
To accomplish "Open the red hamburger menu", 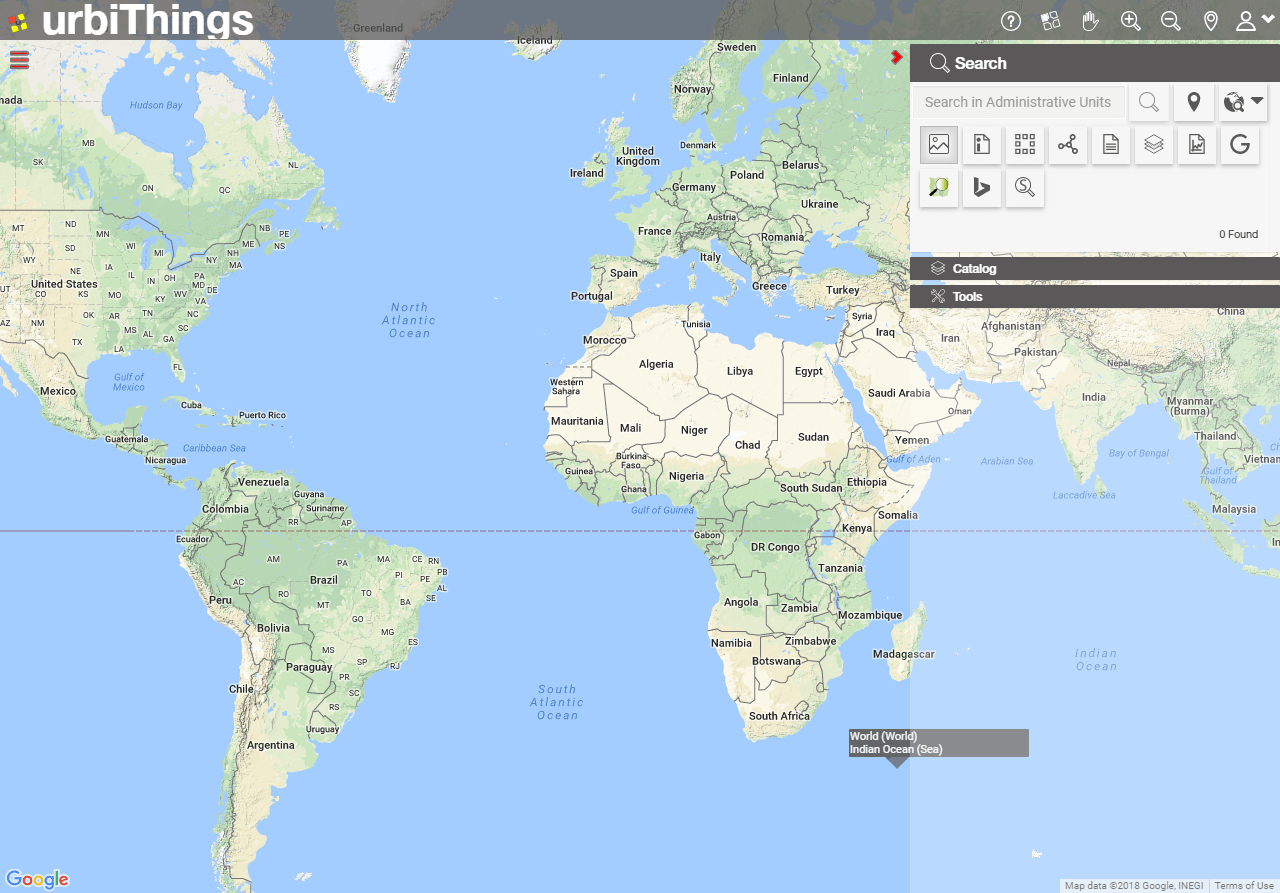I will (x=19, y=60).
